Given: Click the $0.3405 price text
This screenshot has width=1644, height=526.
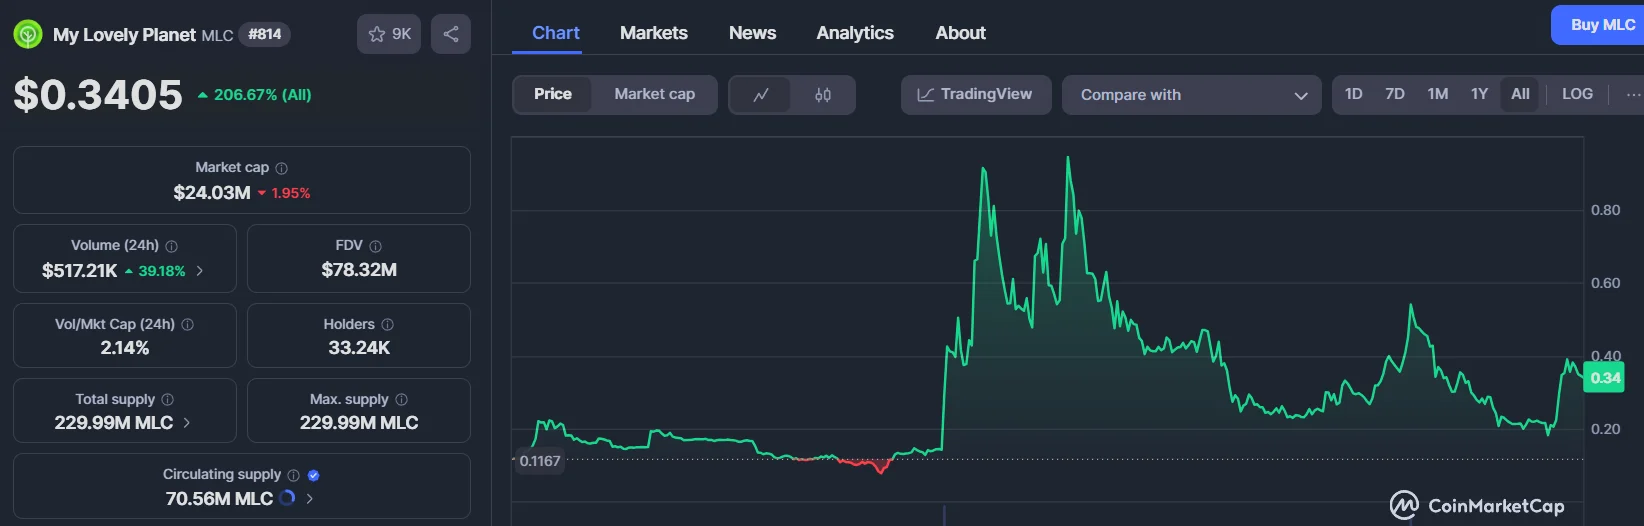Looking at the screenshot, I should click(x=98, y=95).
